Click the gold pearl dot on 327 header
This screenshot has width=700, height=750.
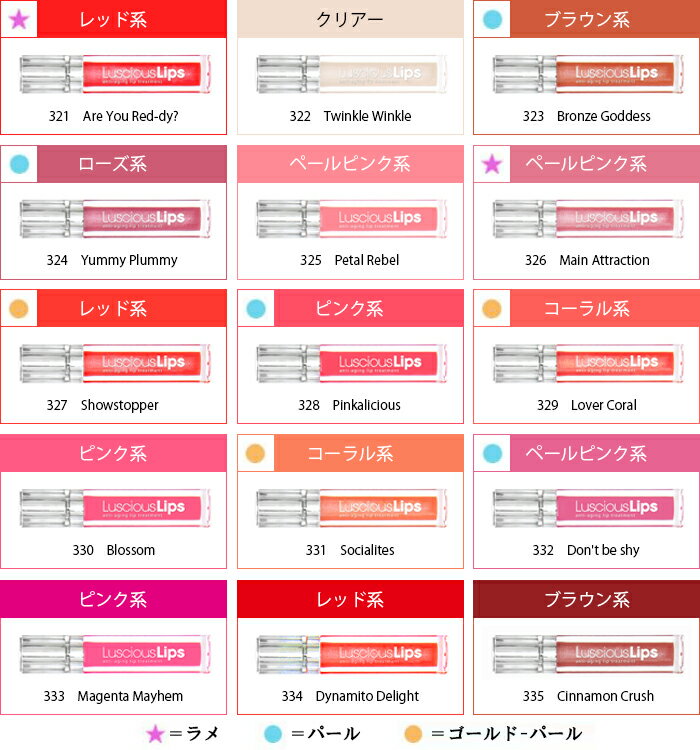(x=18, y=308)
